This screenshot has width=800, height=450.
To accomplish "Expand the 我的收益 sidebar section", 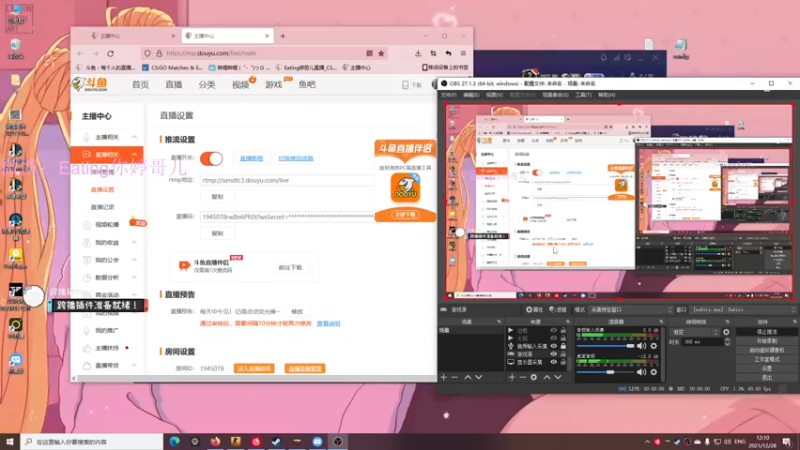I will point(134,242).
